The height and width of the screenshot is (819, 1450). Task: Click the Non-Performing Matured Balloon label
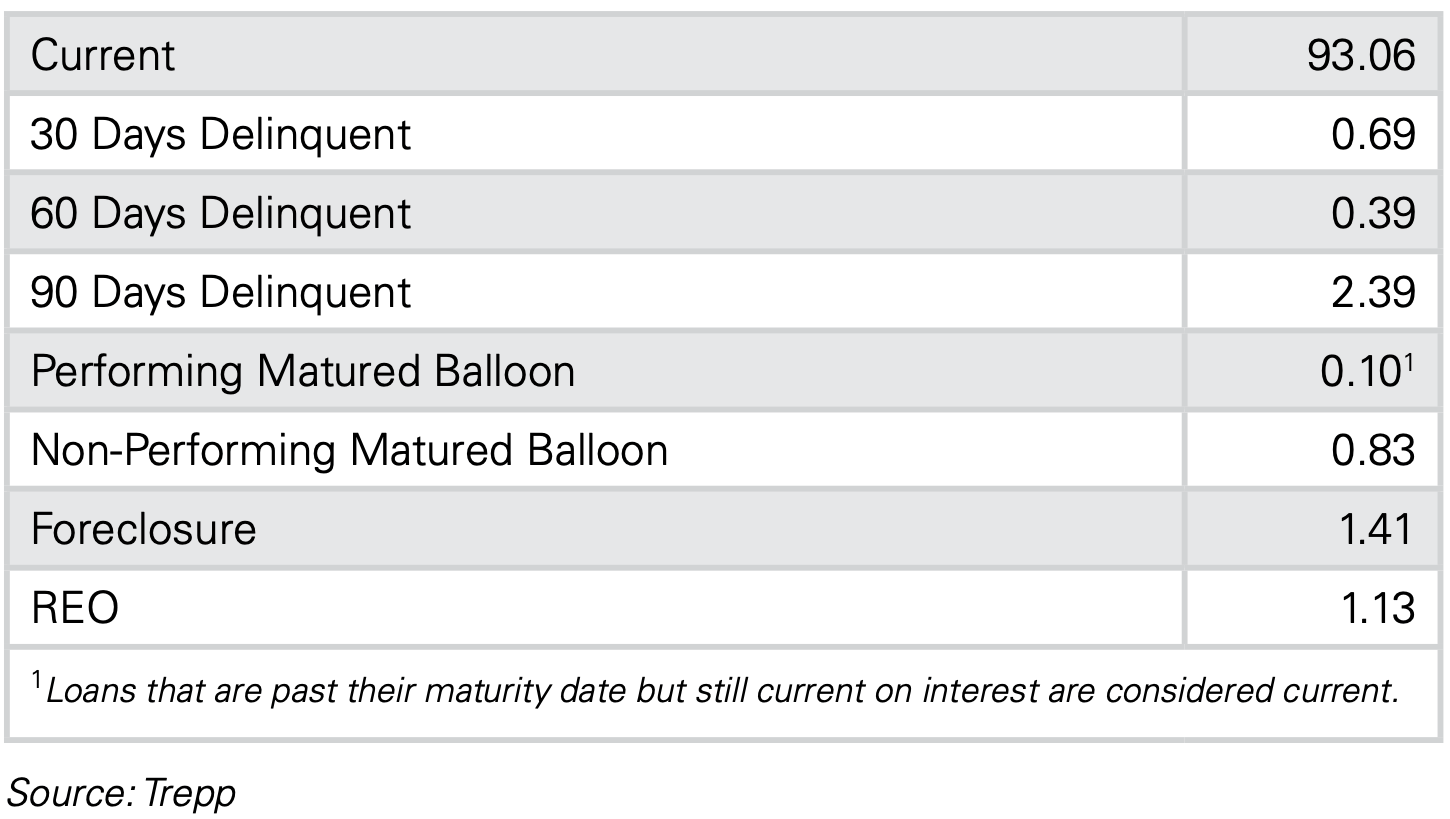349,450
